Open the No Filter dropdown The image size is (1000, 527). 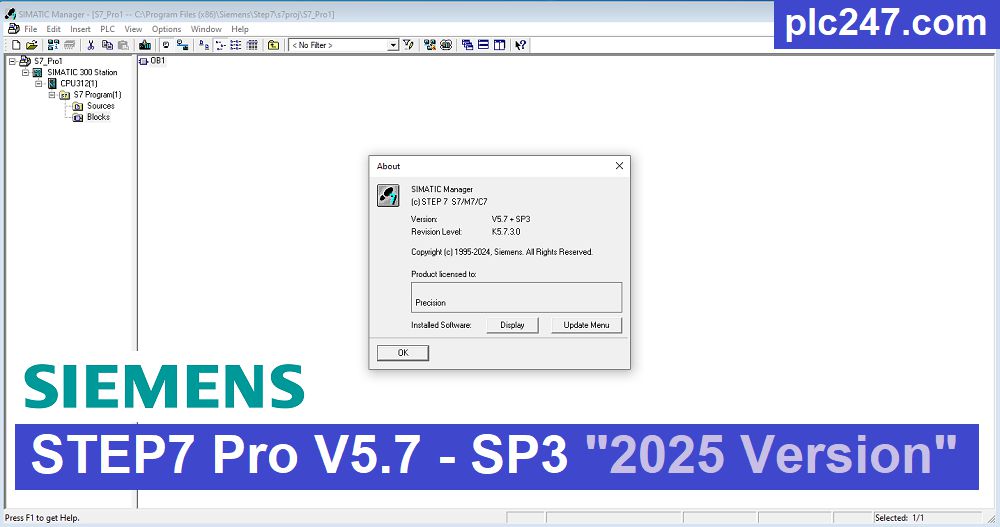tap(393, 45)
